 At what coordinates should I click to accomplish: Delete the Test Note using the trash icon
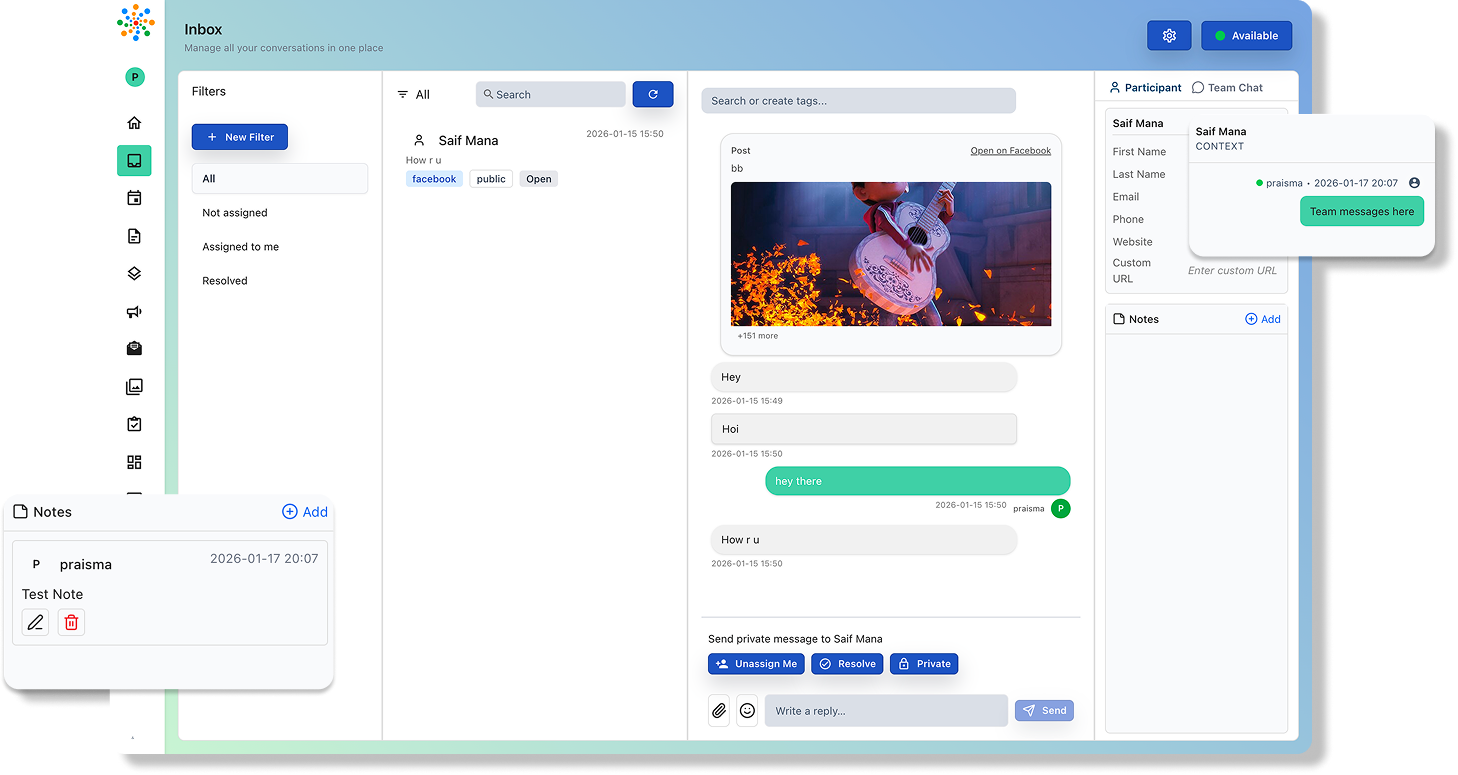coord(71,622)
